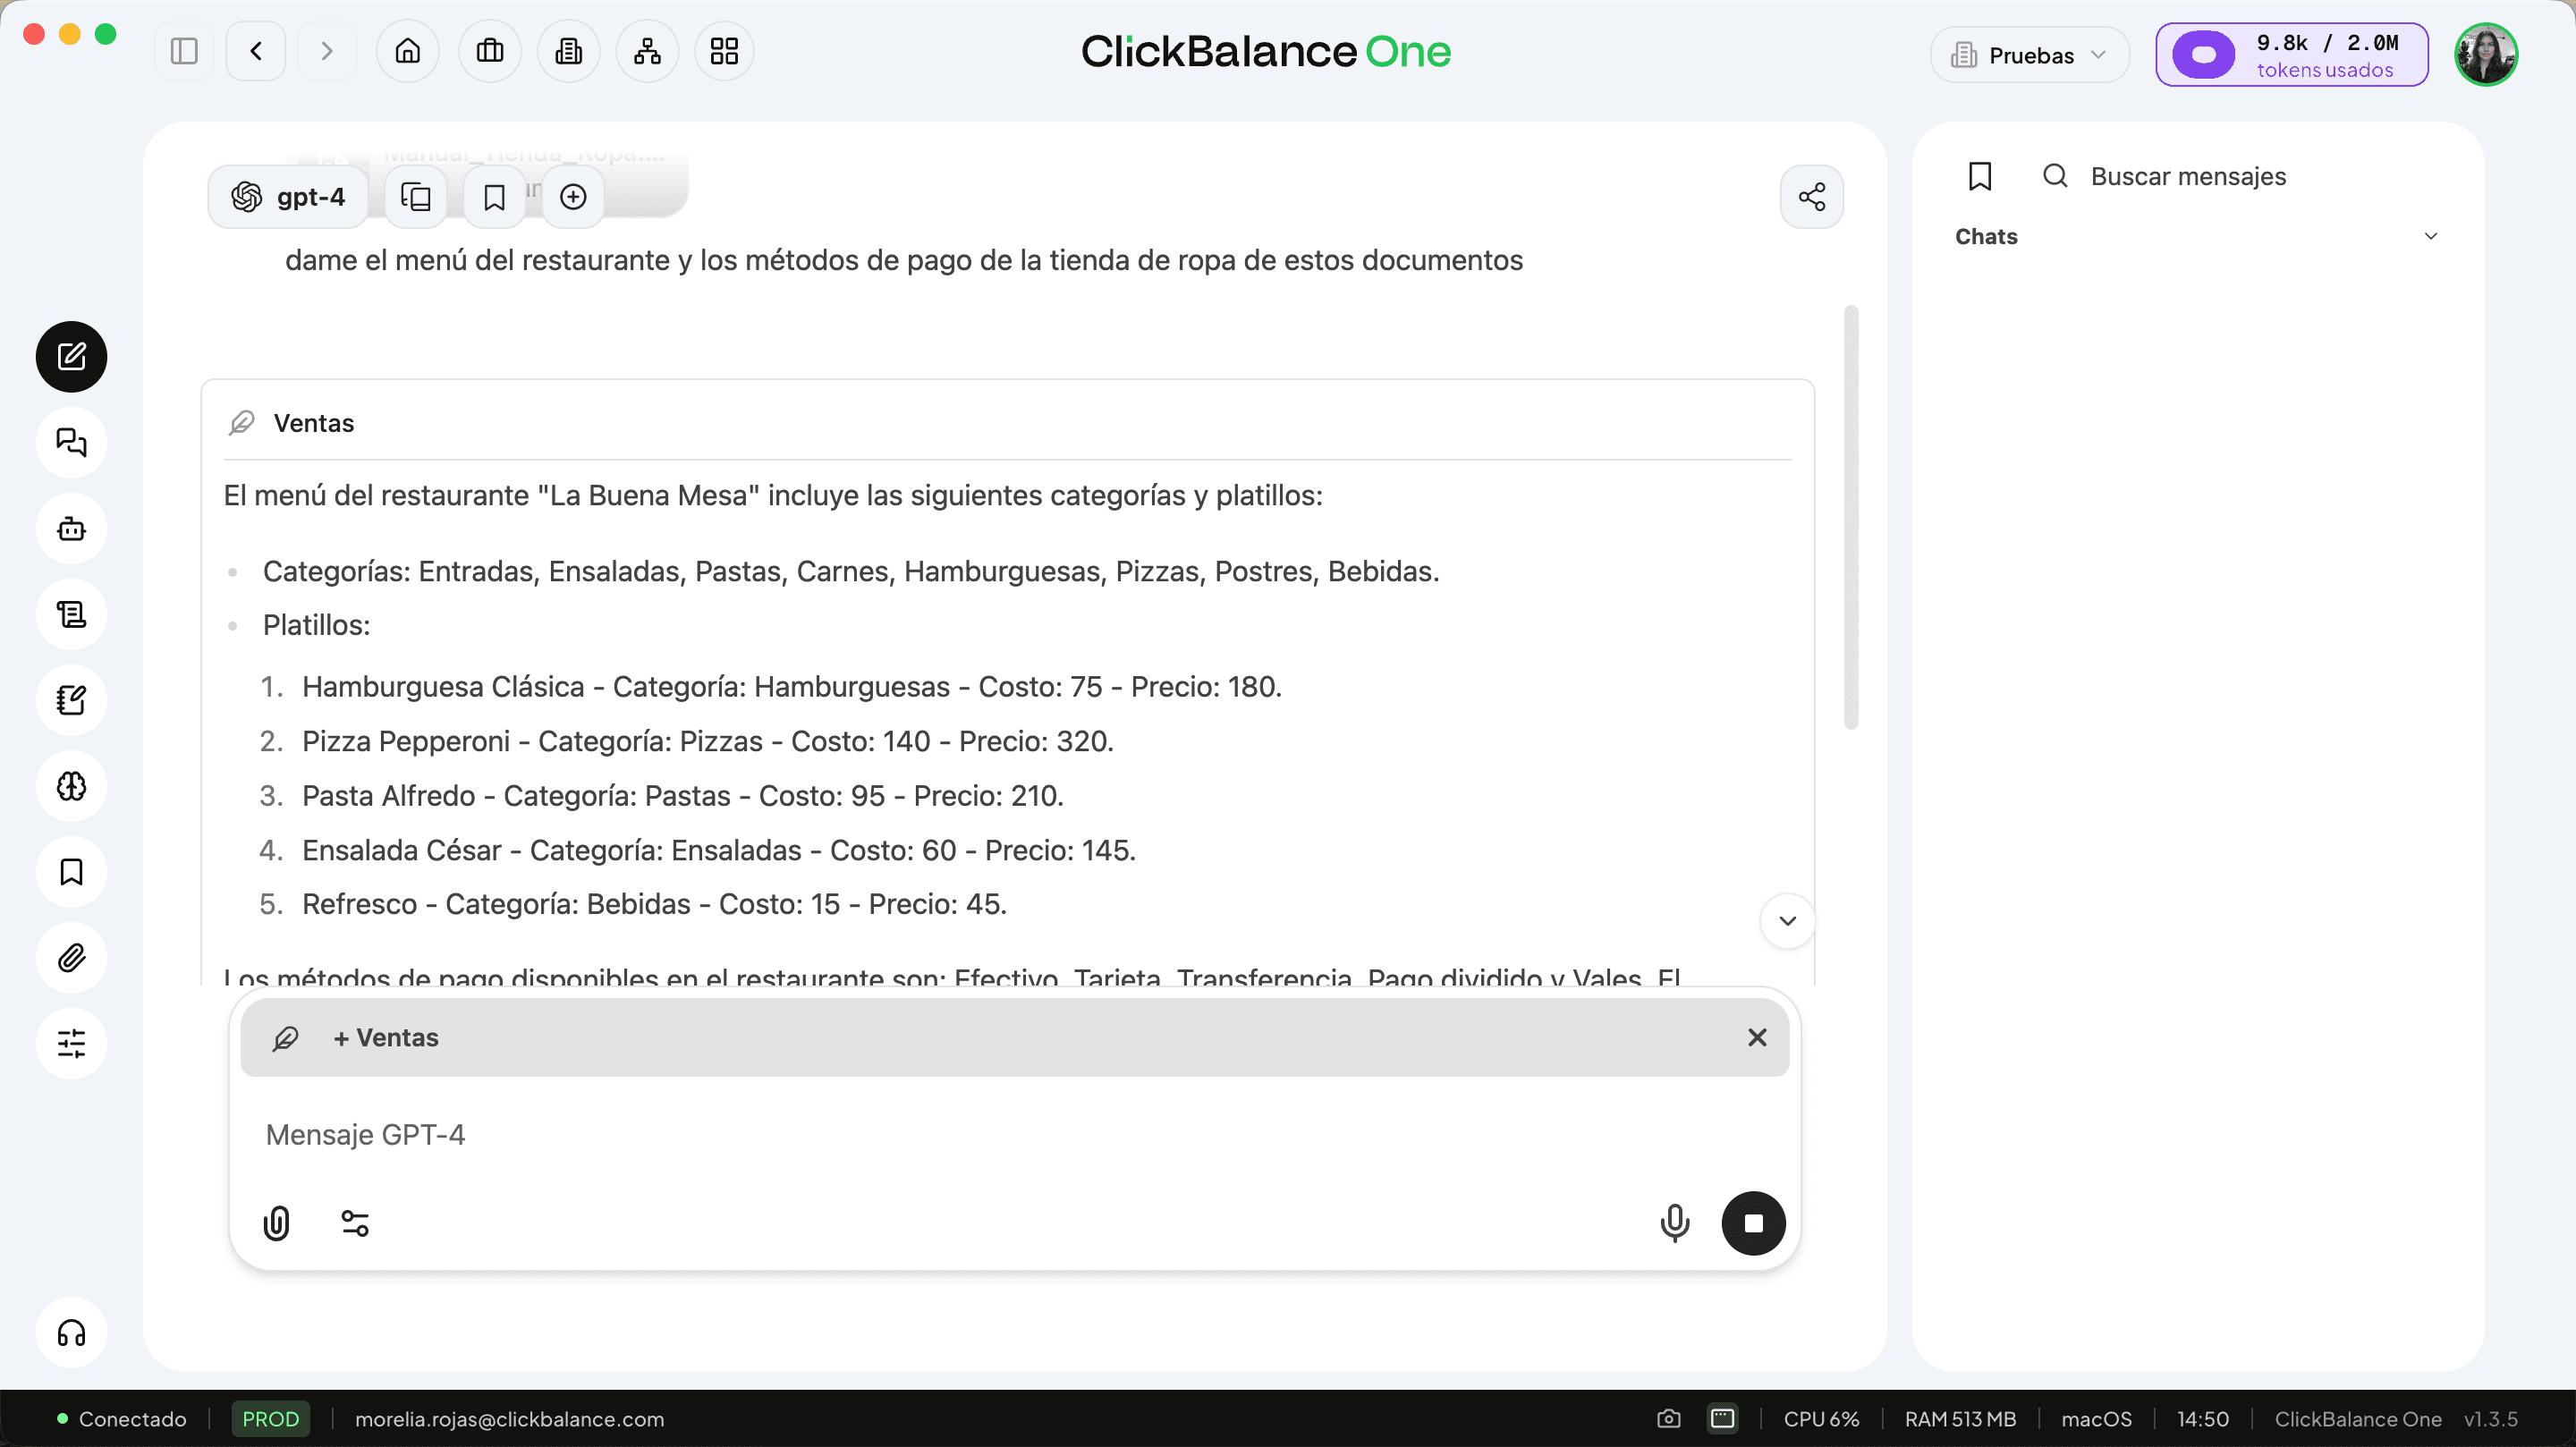Click the Pasta Alfredo list item
This screenshot has height=1447, width=2576.
click(x=683, y=796)
